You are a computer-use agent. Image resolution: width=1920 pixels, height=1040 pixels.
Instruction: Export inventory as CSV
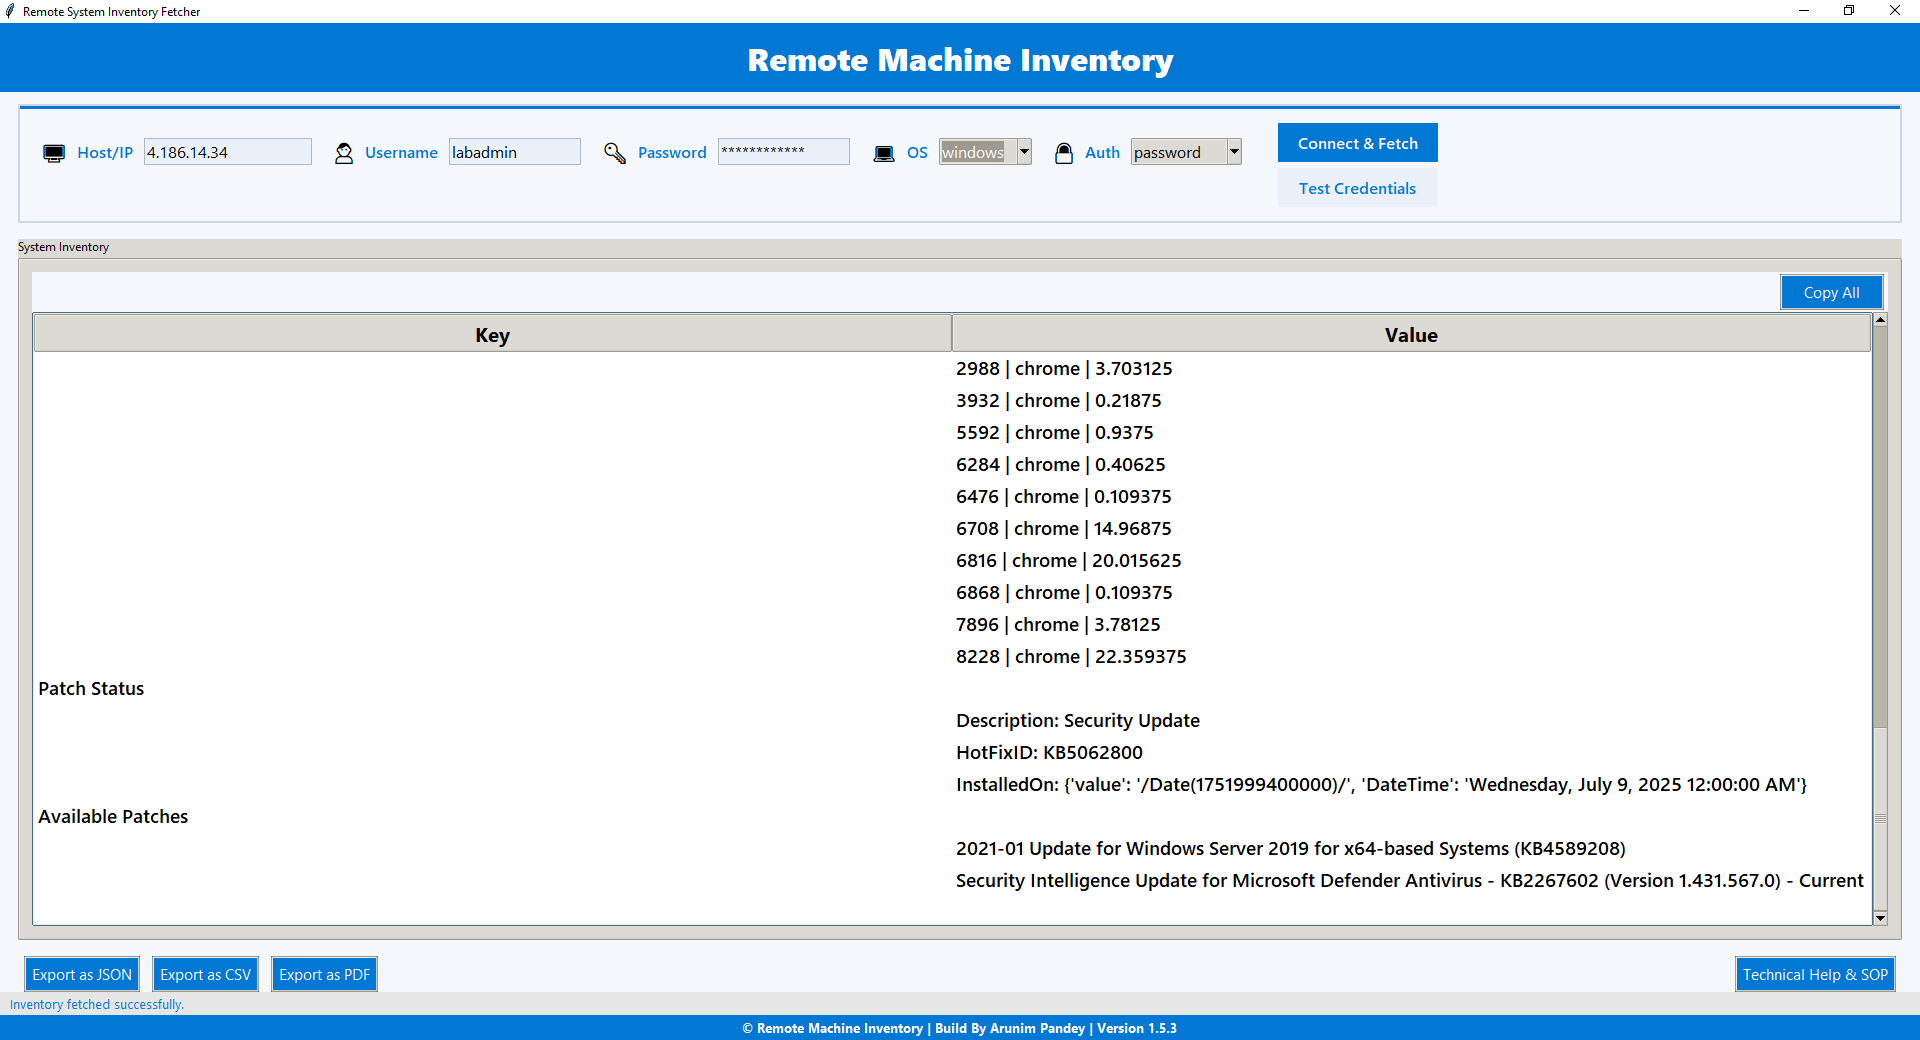(205, 973)
